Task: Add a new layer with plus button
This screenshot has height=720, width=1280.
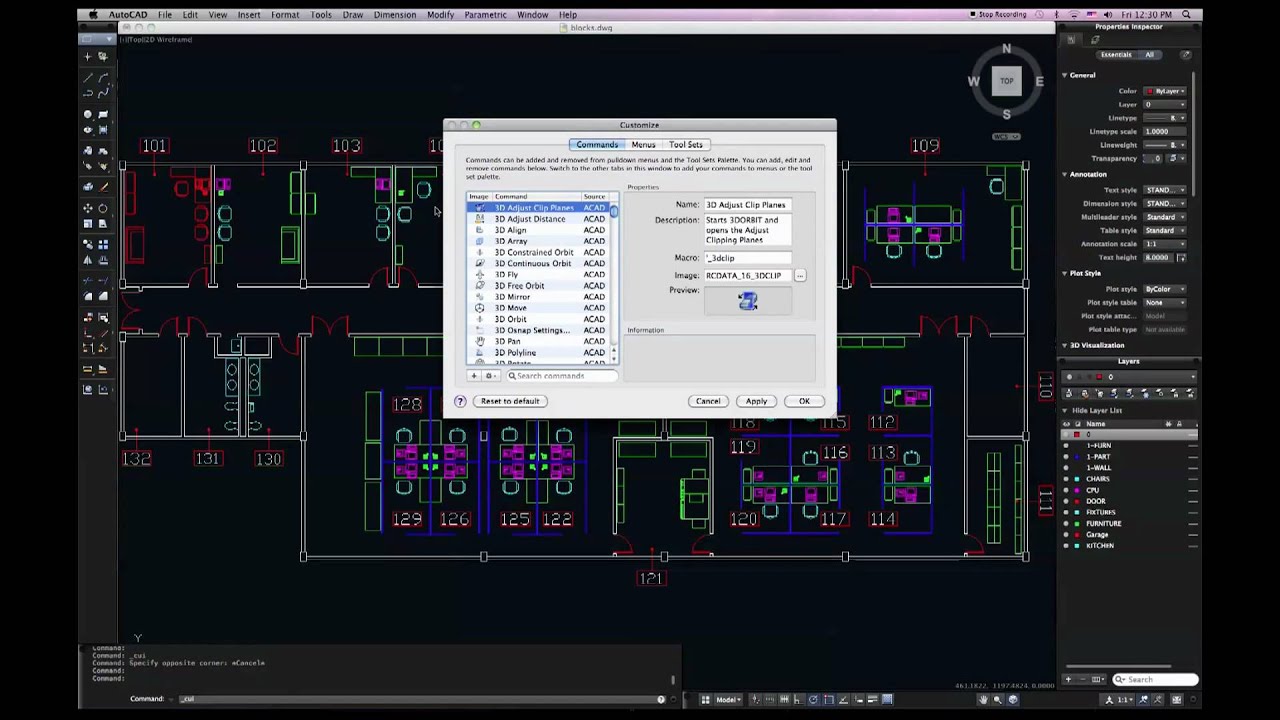Action: [1068, 679]
